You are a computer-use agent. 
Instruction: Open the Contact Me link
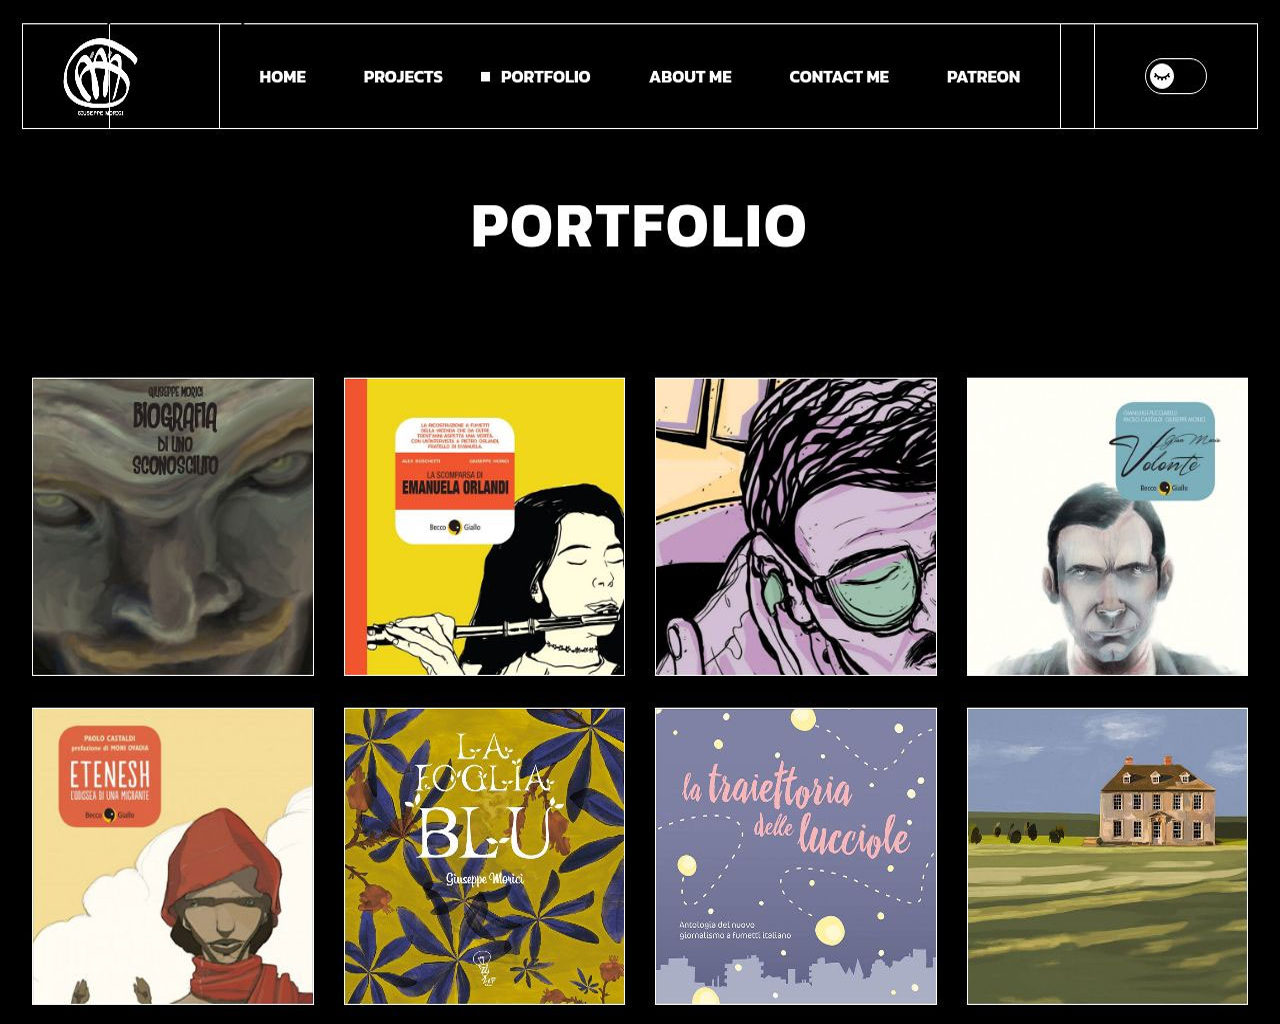point(839,77)
